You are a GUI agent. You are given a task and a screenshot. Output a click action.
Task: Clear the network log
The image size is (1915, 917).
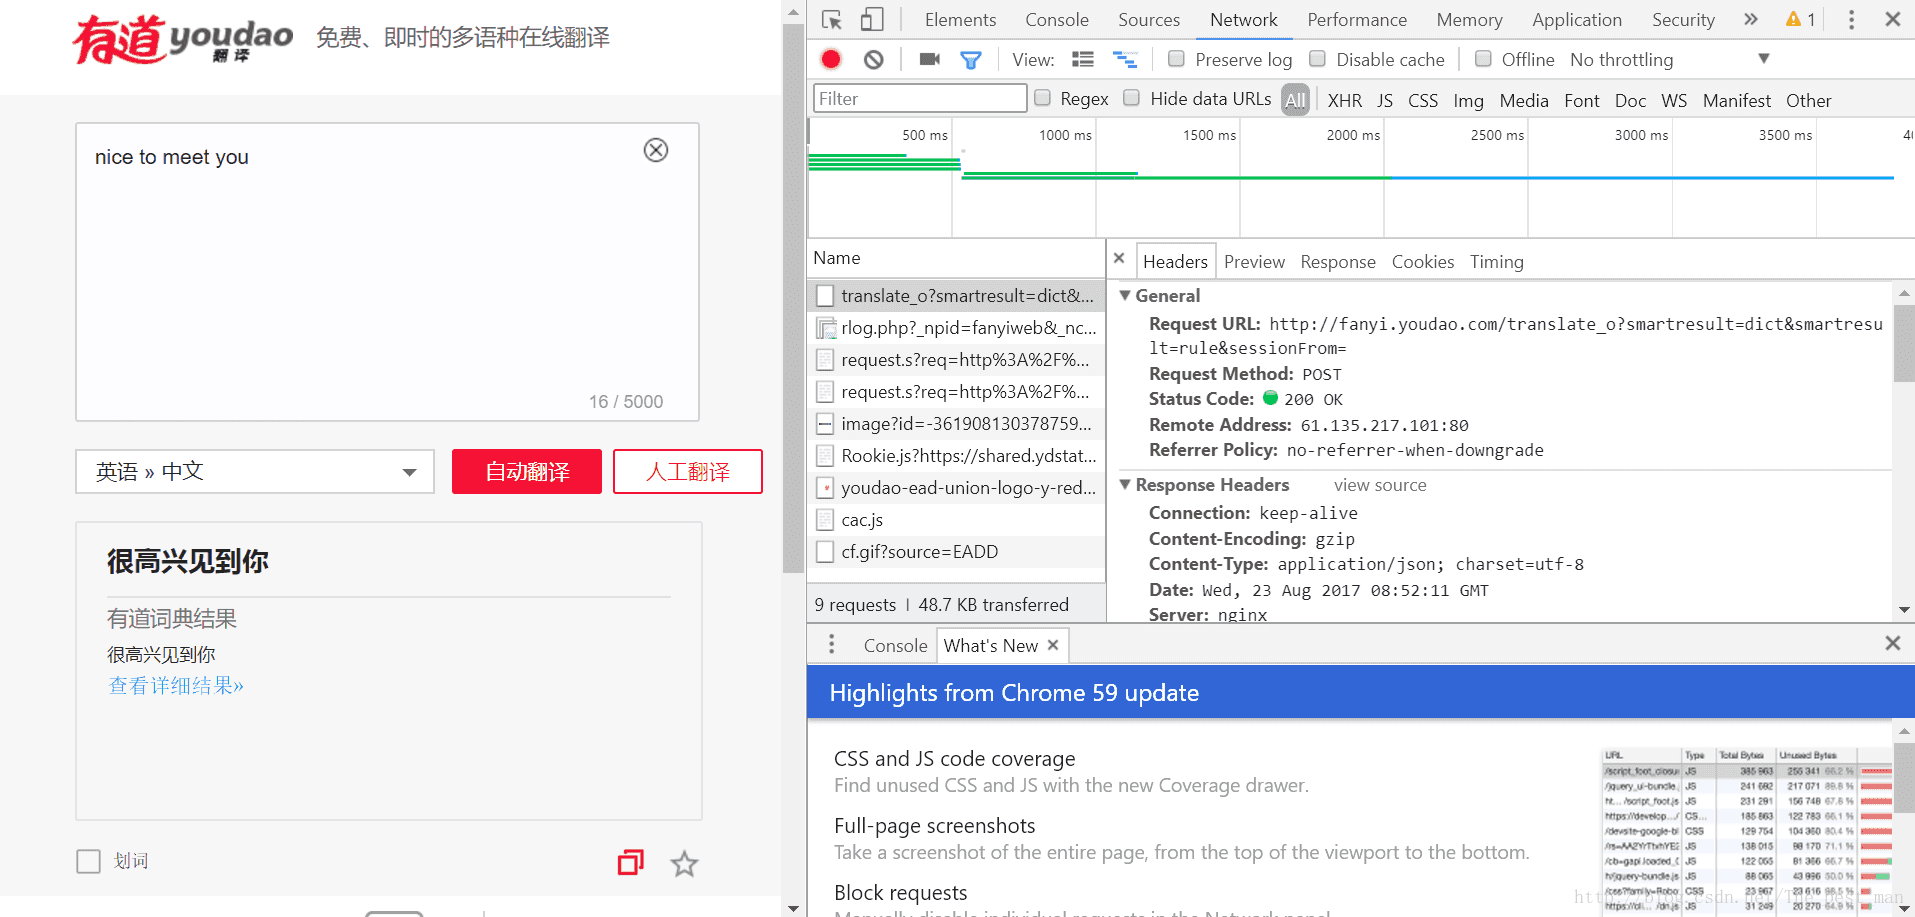(x=874, y=59)
